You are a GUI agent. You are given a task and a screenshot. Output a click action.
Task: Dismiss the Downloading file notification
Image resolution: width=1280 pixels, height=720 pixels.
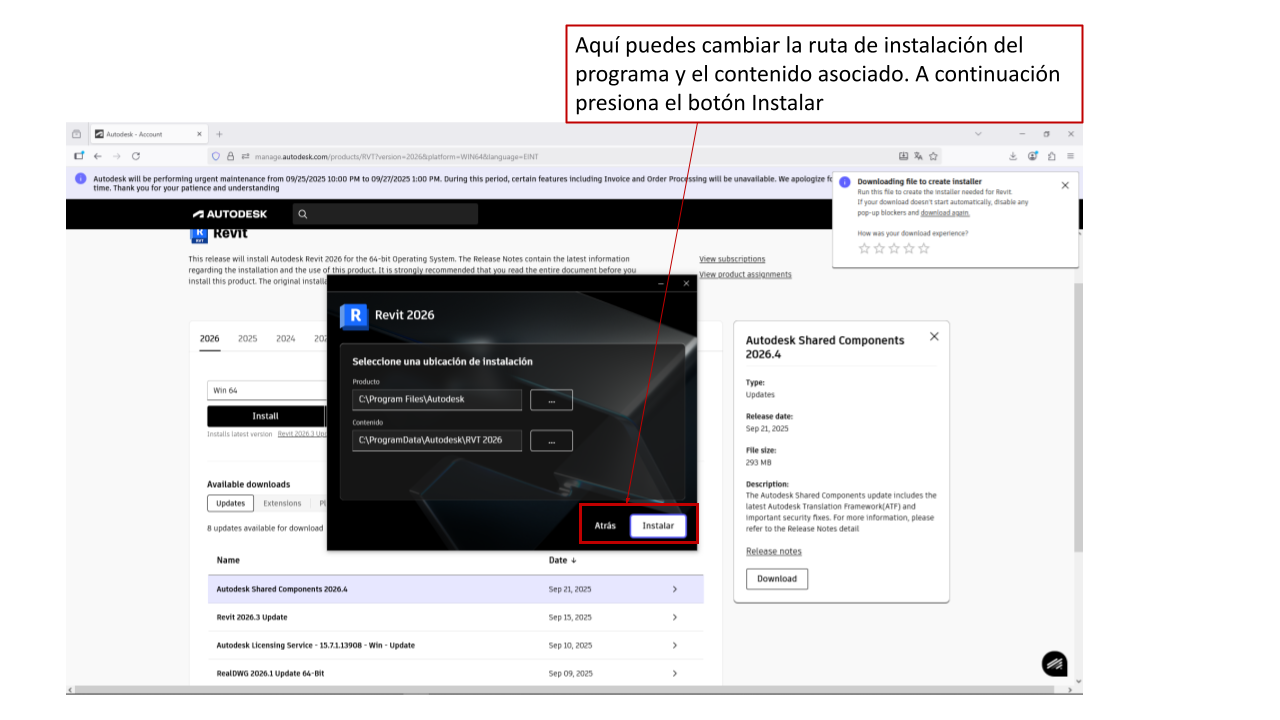click(1065, 185)
